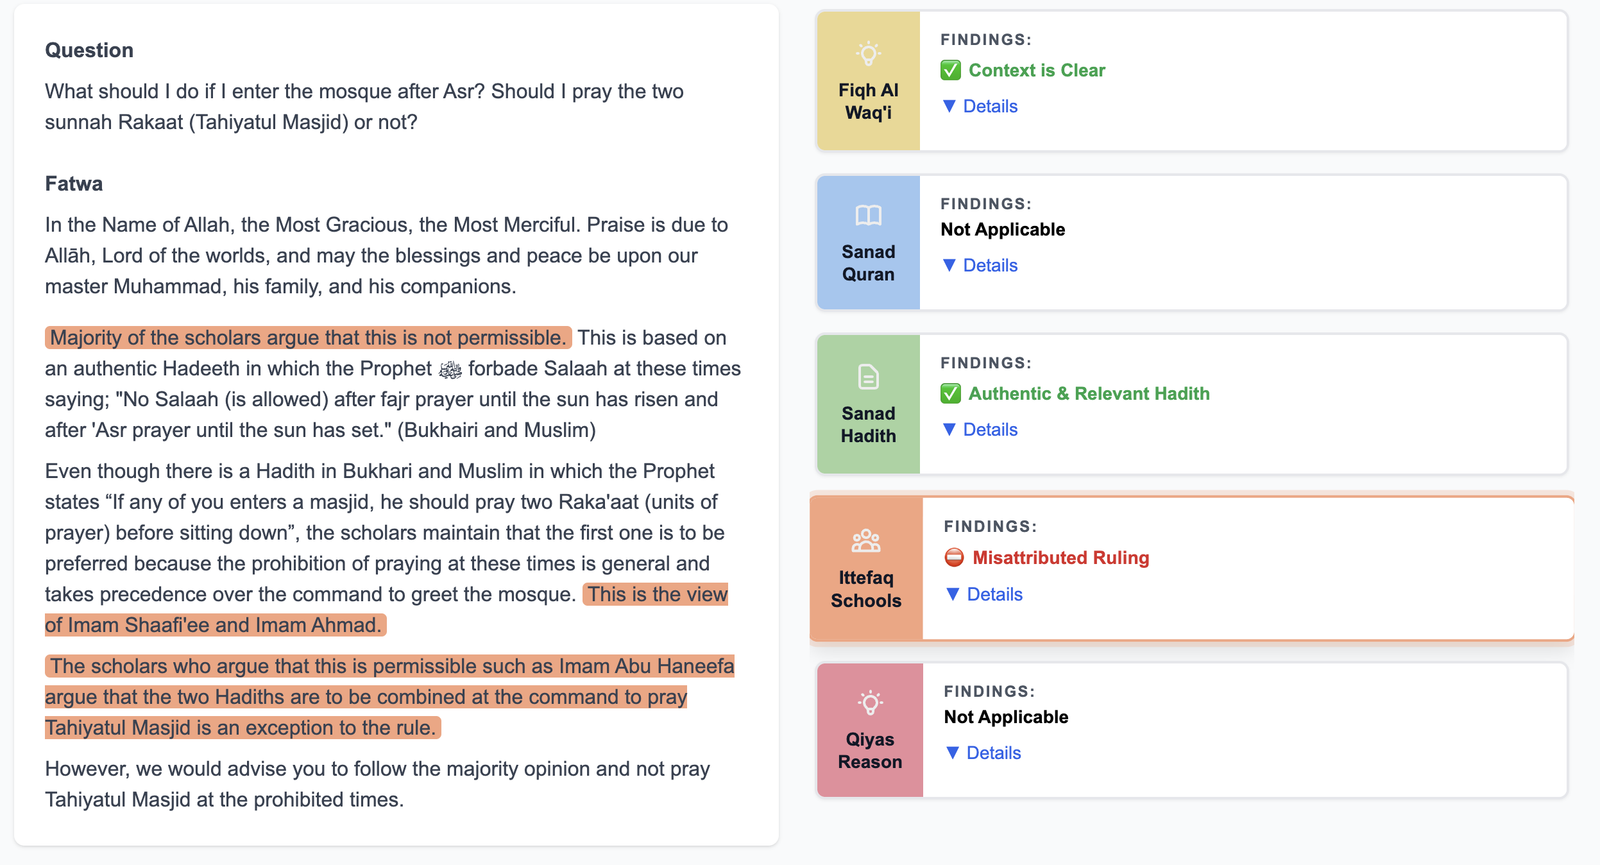Click the Misattributed Ruling finding text
The height and width of the screenshot is (865, 1600).
tap(1060, 558)
